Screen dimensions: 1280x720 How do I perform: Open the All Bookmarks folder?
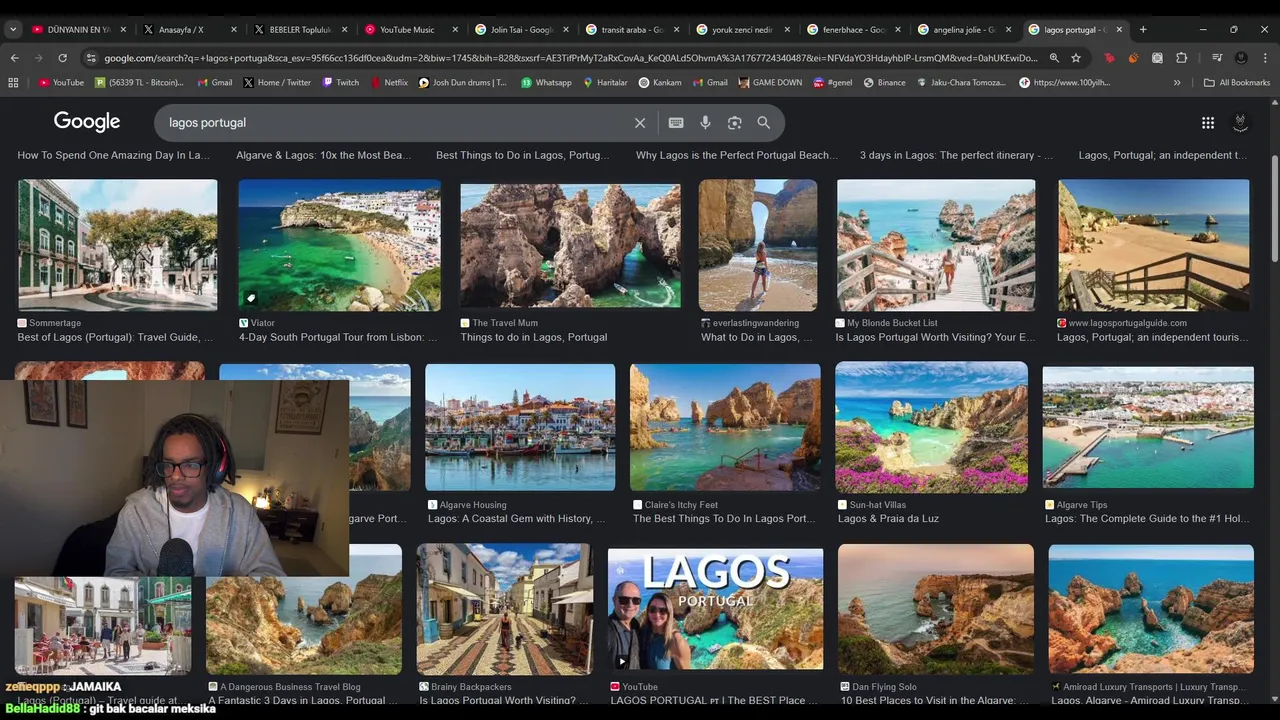coord(1237,83)
